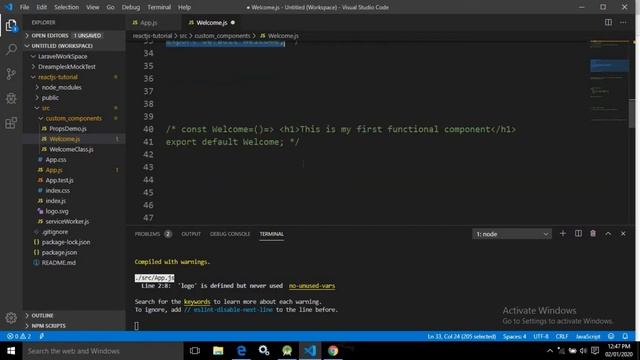640x360 pixels.
Task: Open editor More Actions ellipsis menu
Action: 623,22
